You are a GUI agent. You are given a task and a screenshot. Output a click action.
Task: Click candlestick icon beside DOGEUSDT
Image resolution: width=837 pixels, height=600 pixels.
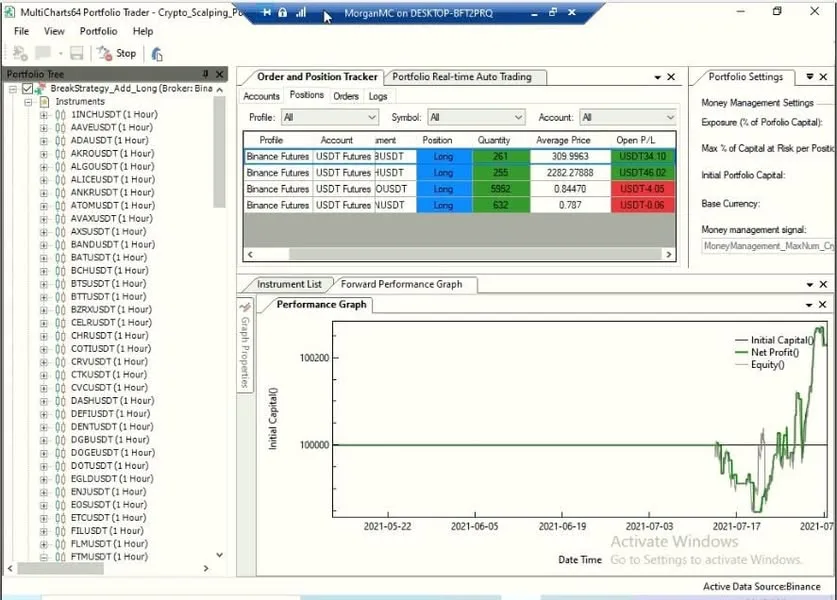[x=60, y=453]
